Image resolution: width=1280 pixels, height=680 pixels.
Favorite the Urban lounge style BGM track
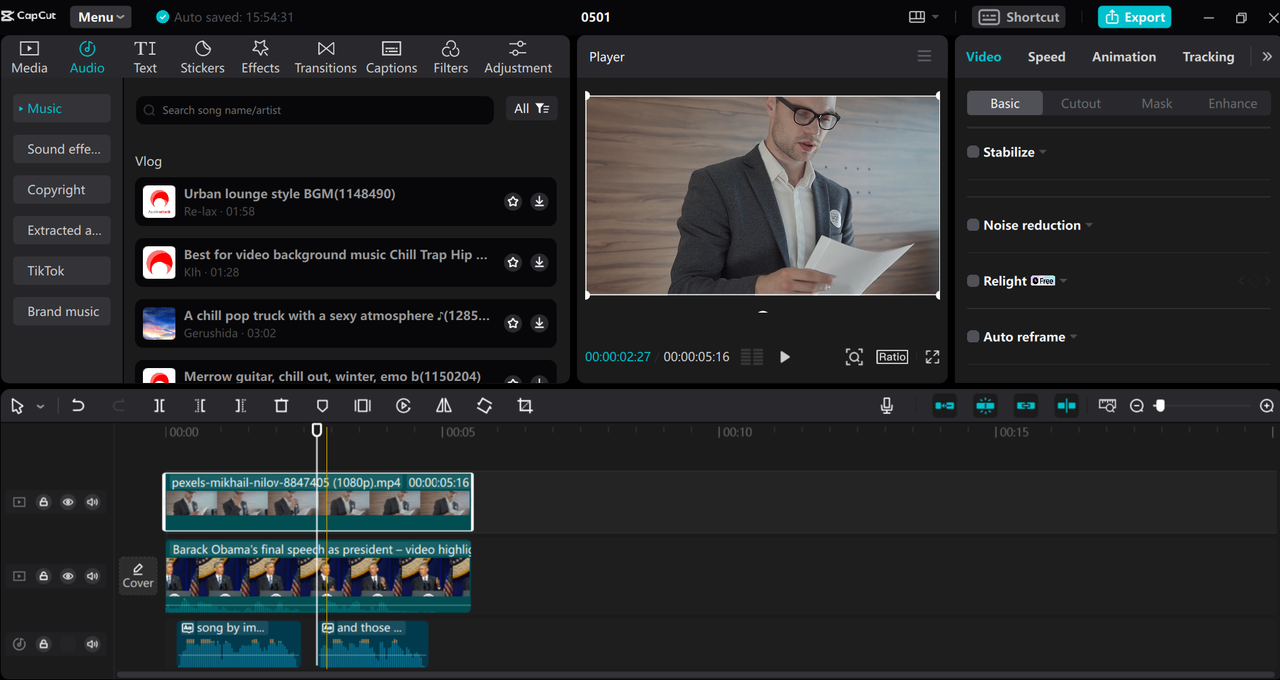click(513, 201)
